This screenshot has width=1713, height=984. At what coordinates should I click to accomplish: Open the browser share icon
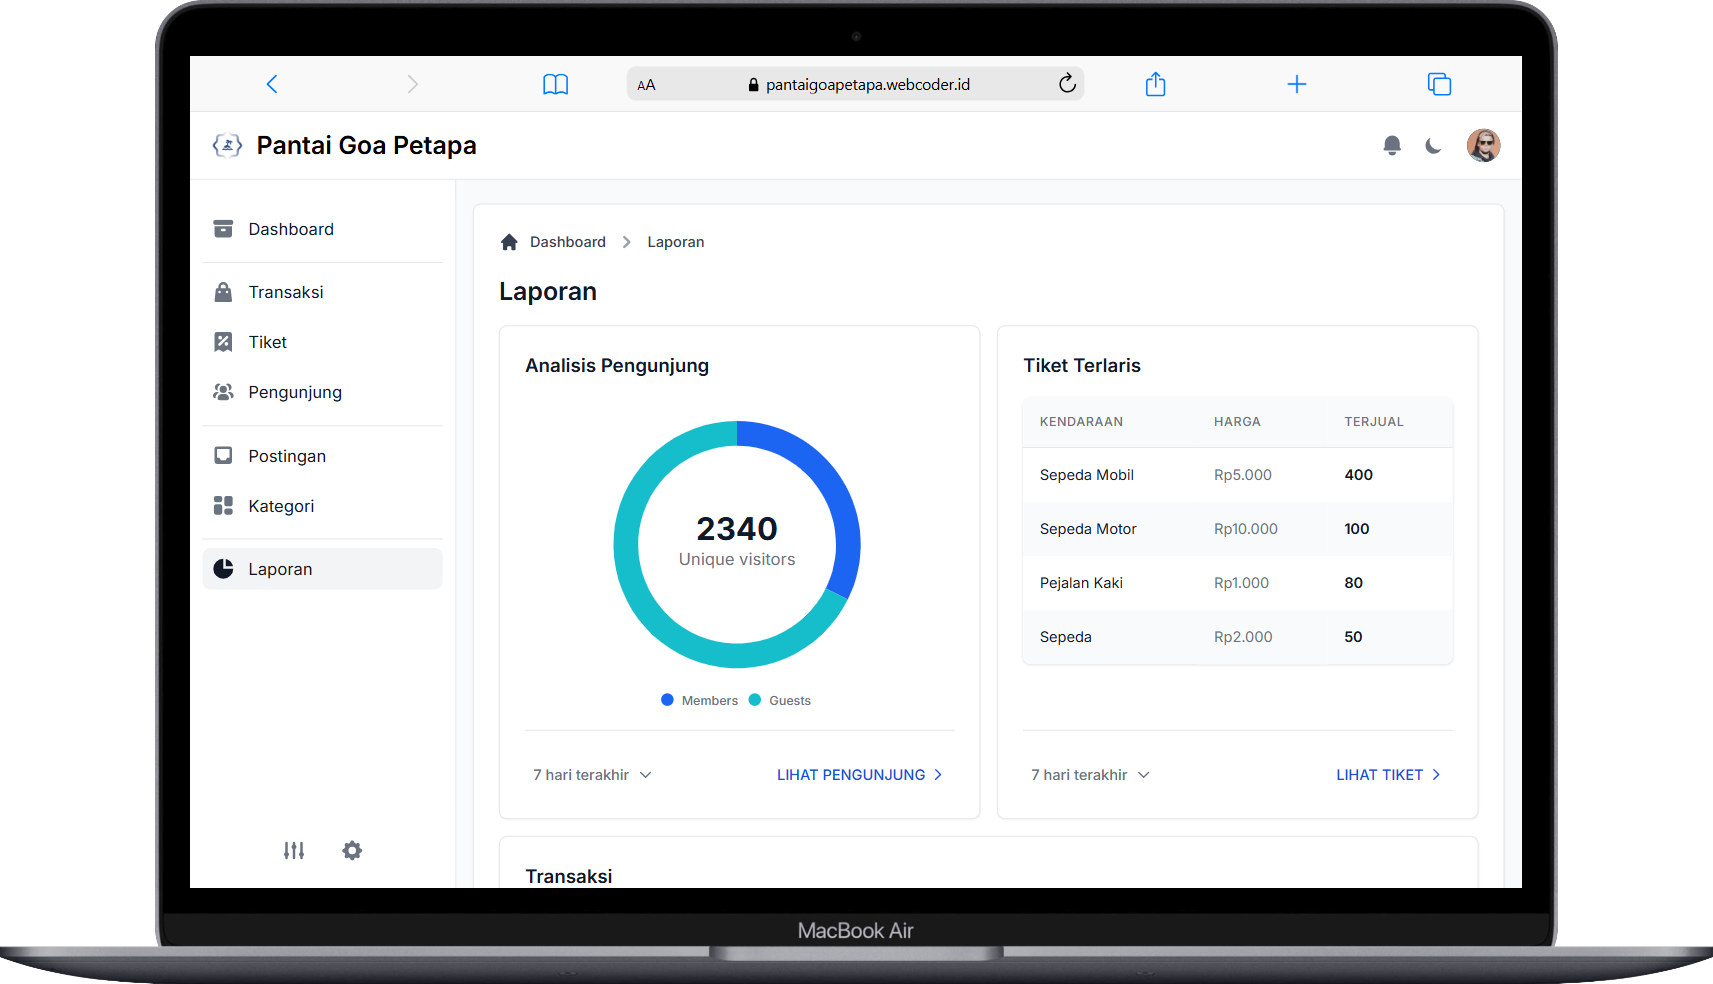(x=1155, y=84)
